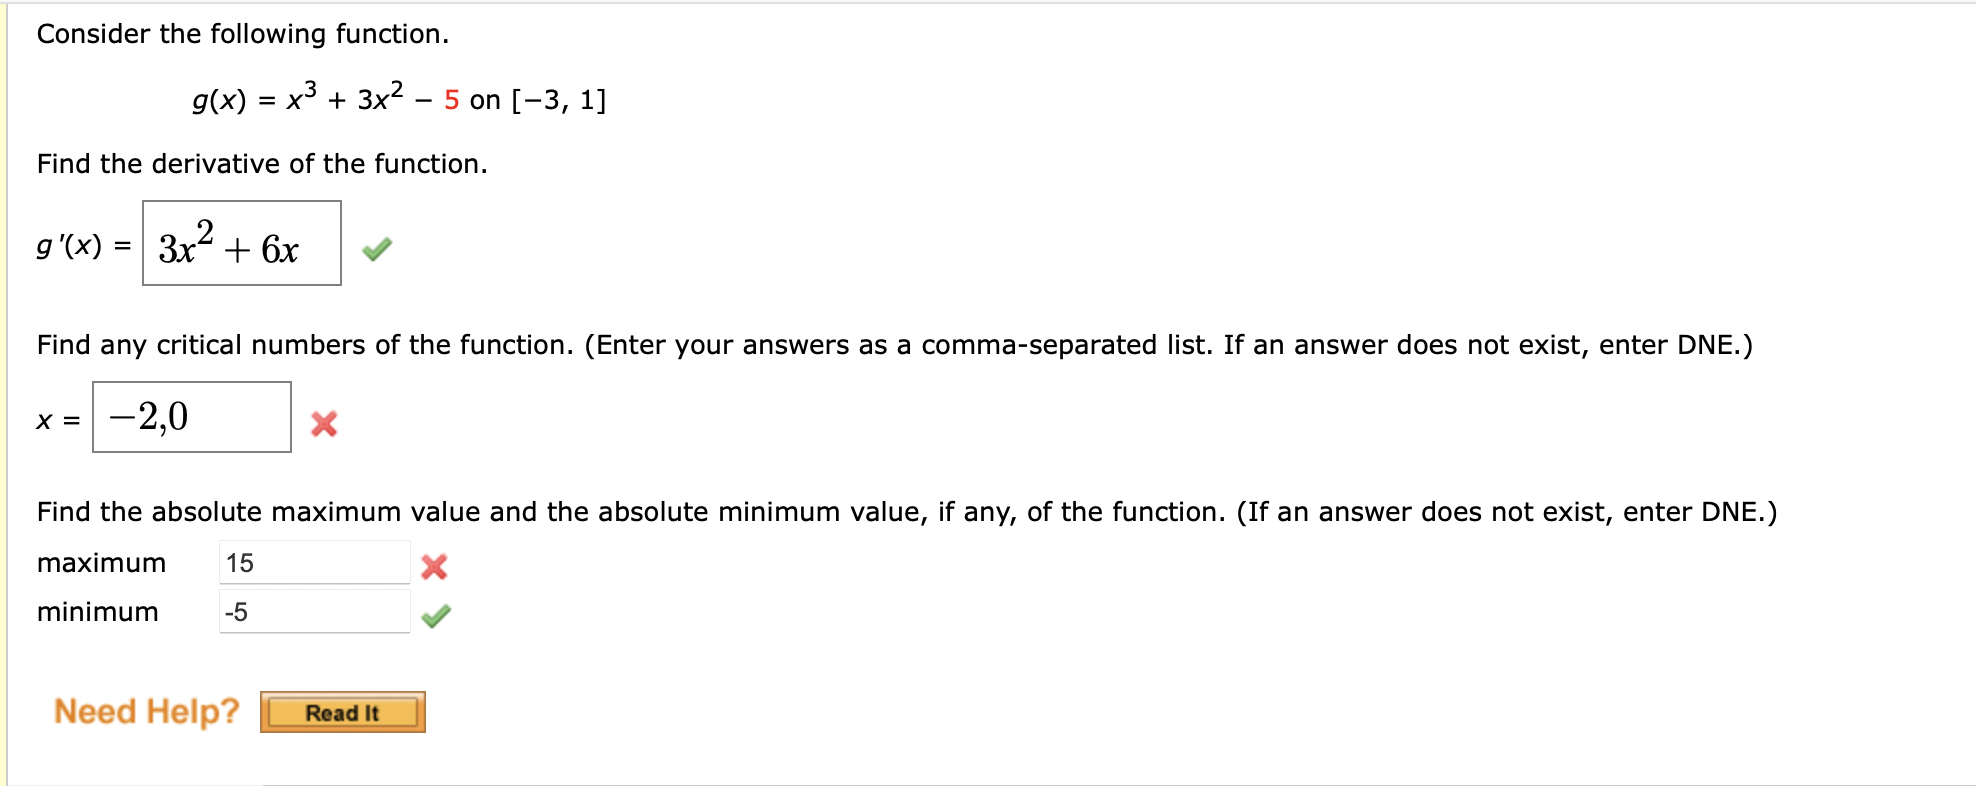The image size is (1976, 786).
Task: Click the minimum value answer box
Action: pos(315,610)
